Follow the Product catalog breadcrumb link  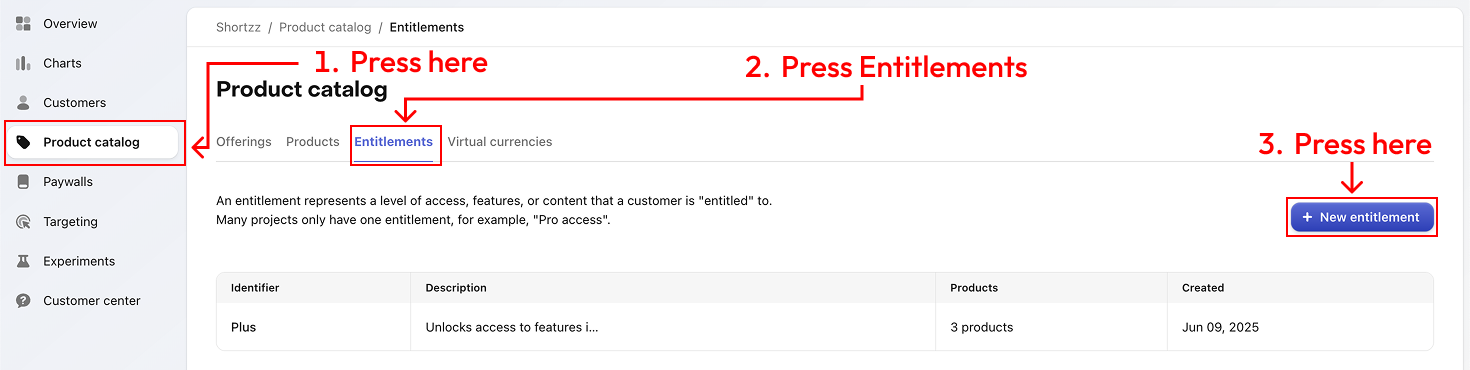pyautogui.click(x=325, y=27)
